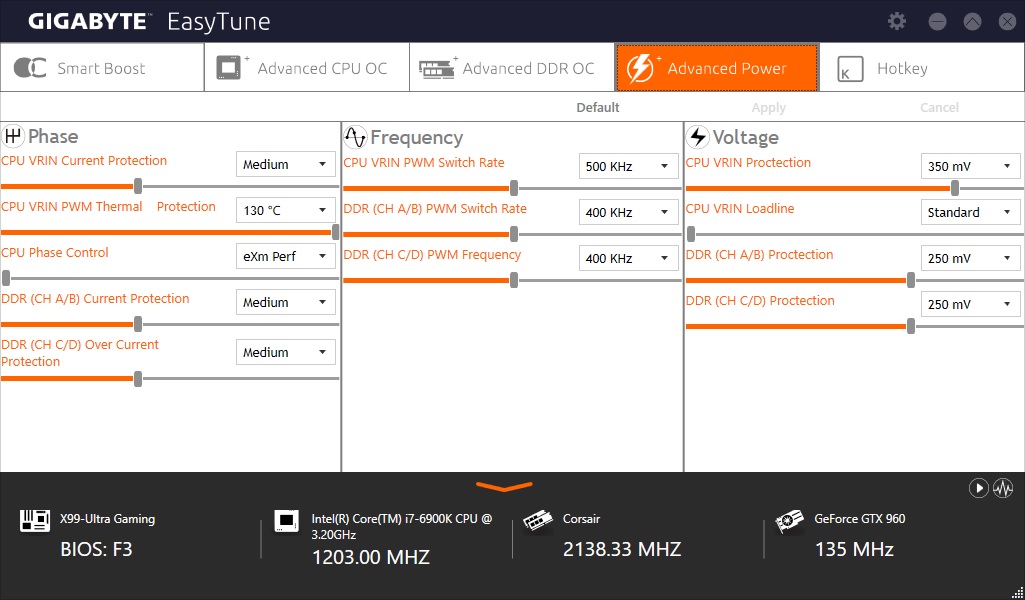Click the RAM icon beside Corsair
Viewport: 1025px width, 600px height.
point(538,521)
